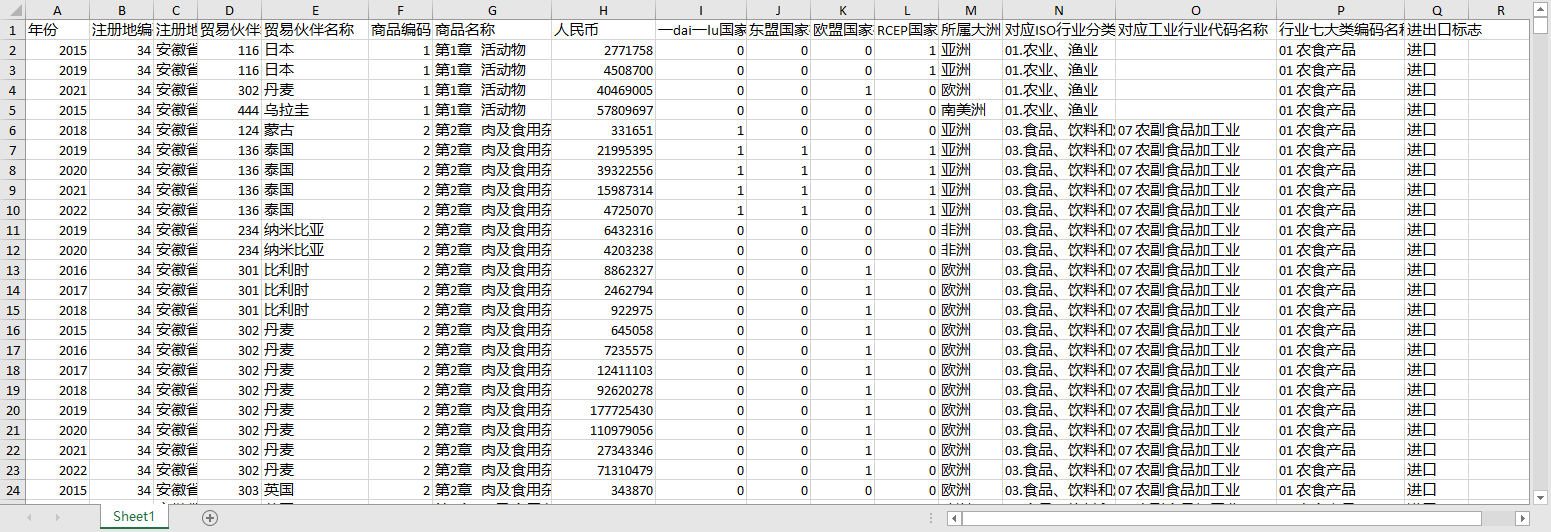Select row 1 header
1551x532 pixels.
coord(12,30)
